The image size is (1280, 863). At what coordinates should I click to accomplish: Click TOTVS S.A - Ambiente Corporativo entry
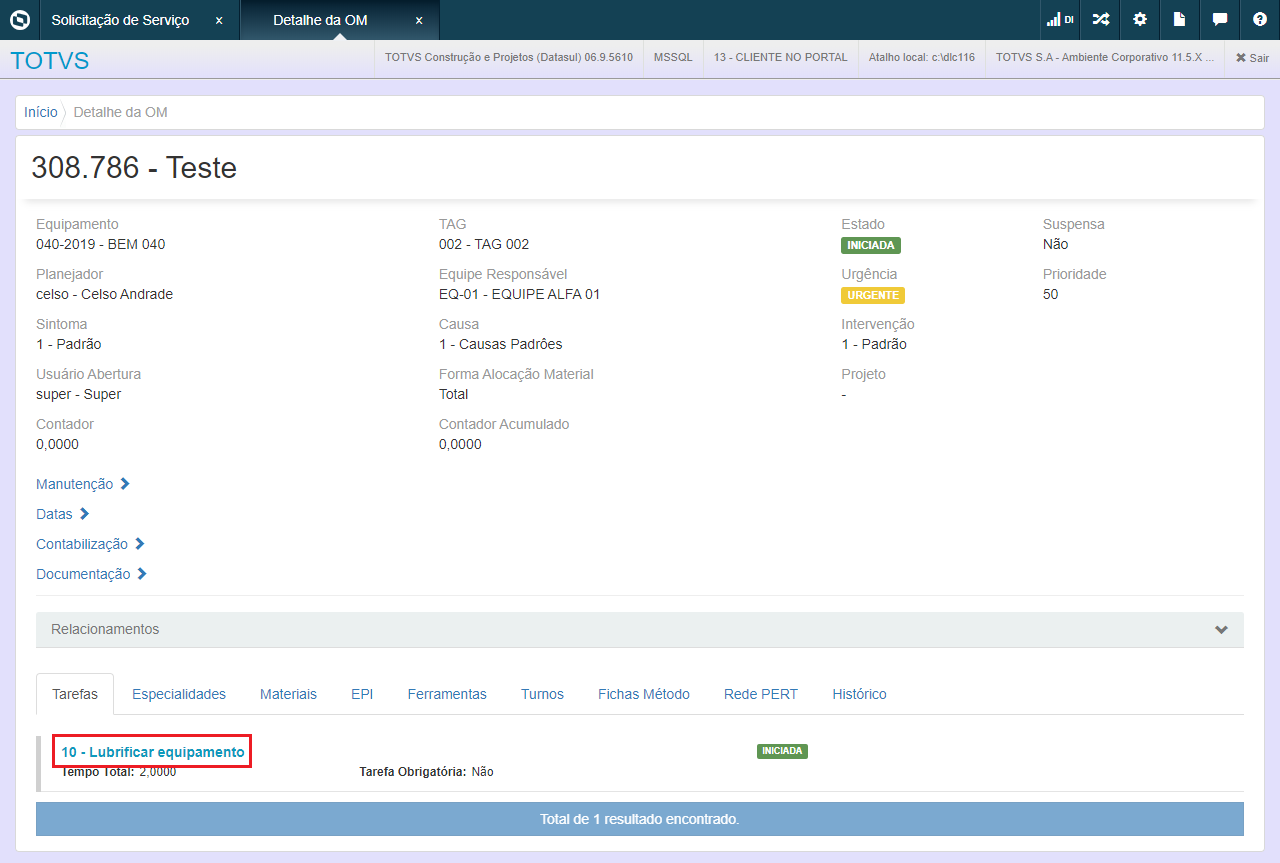[1105, 58]
